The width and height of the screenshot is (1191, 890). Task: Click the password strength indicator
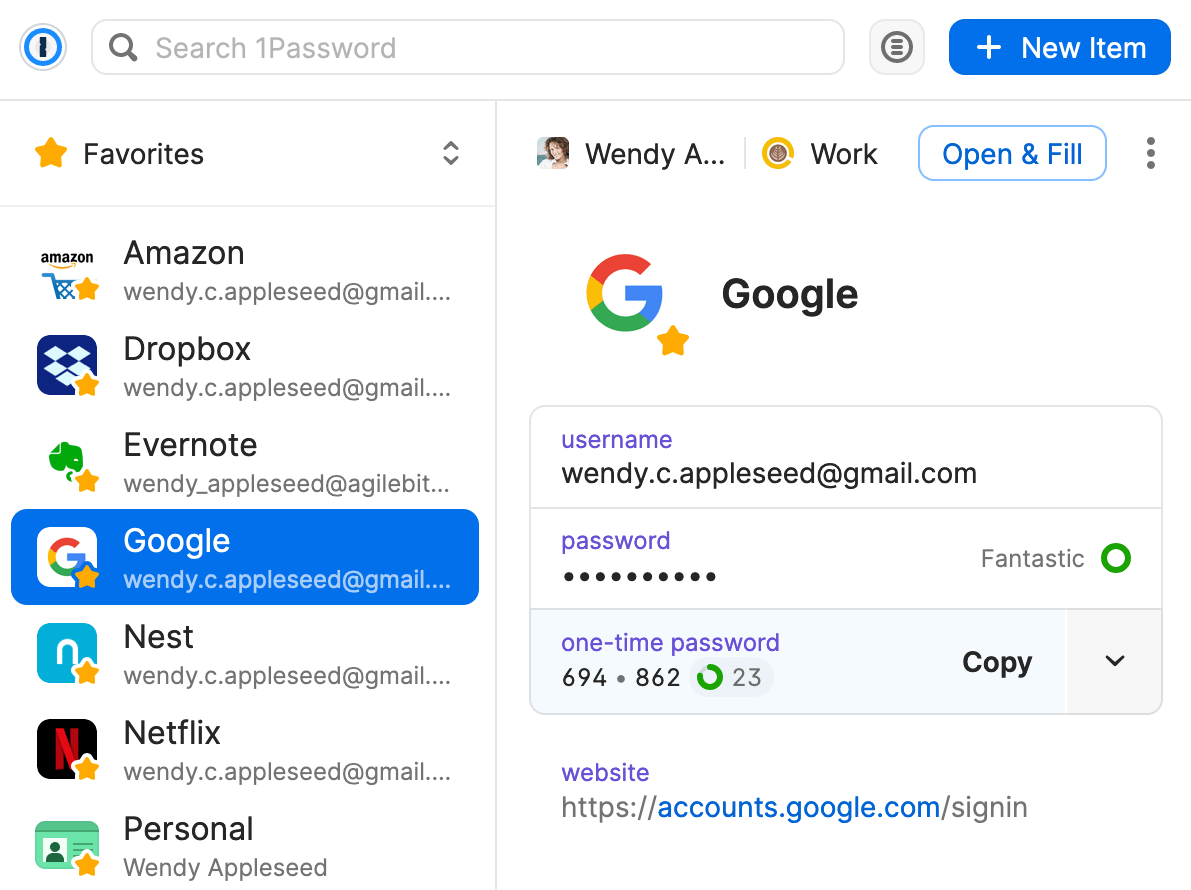pyautogui.click(x=1116, y=558)
